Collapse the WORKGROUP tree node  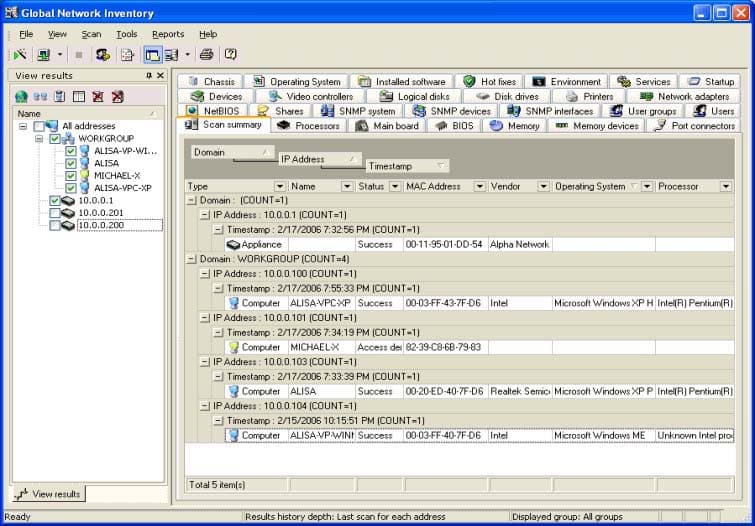(x=39, y=139)
